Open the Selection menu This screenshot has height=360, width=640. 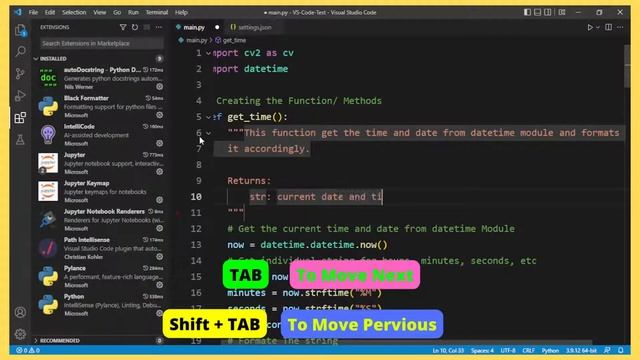point(74,12)
